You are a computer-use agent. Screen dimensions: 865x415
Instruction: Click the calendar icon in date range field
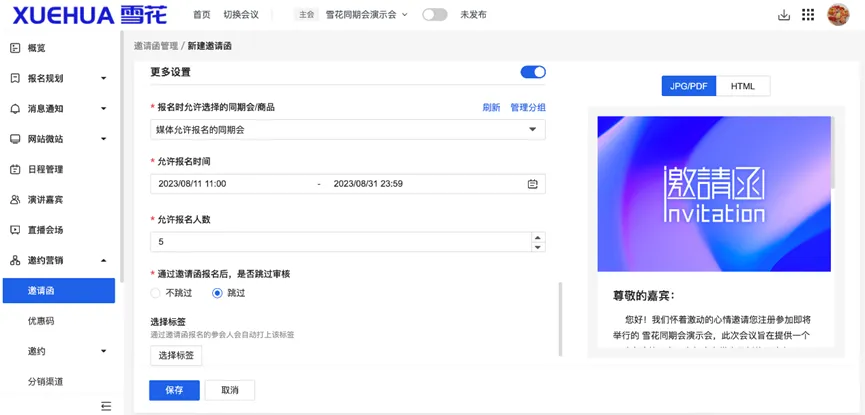533,184
